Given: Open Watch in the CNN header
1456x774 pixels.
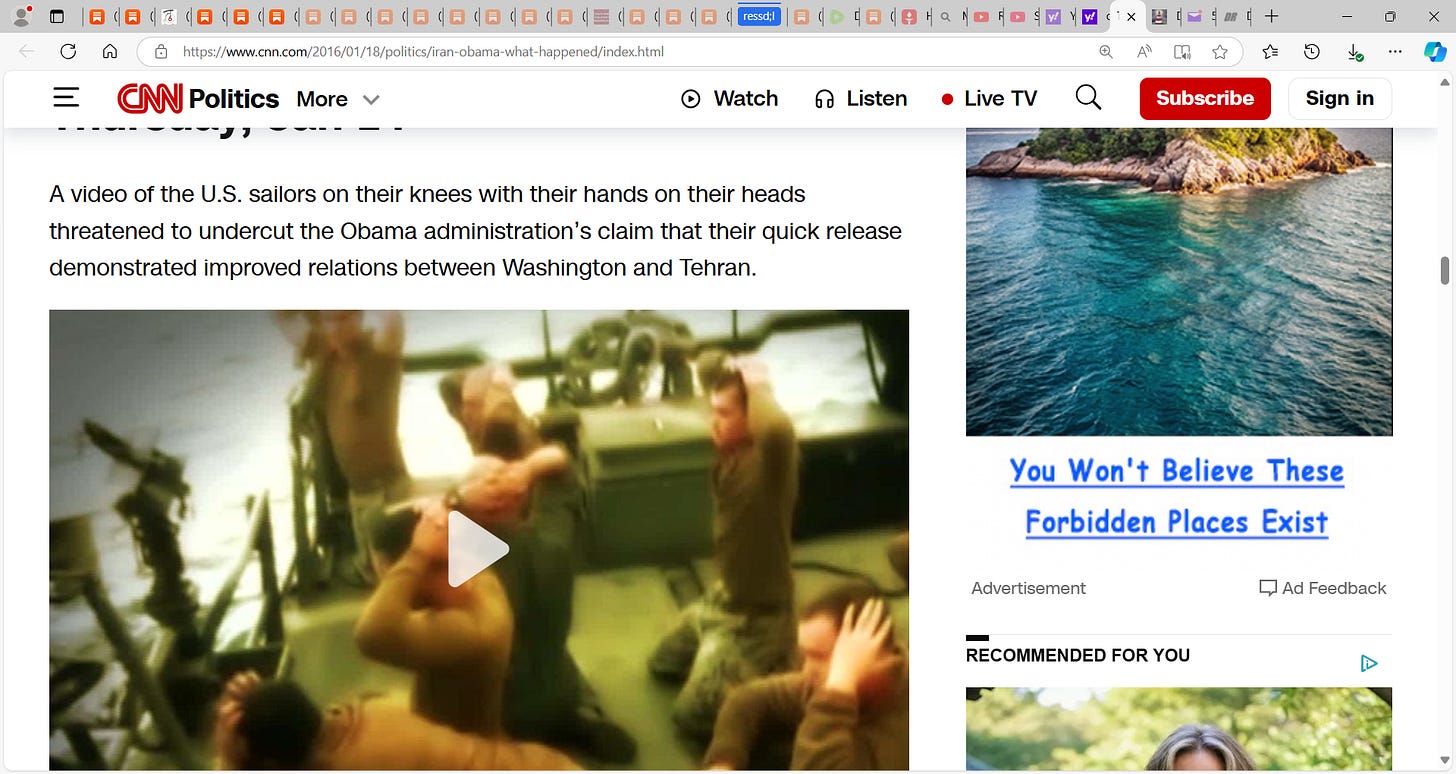Looking at the screenshot, I should point(729,98).
